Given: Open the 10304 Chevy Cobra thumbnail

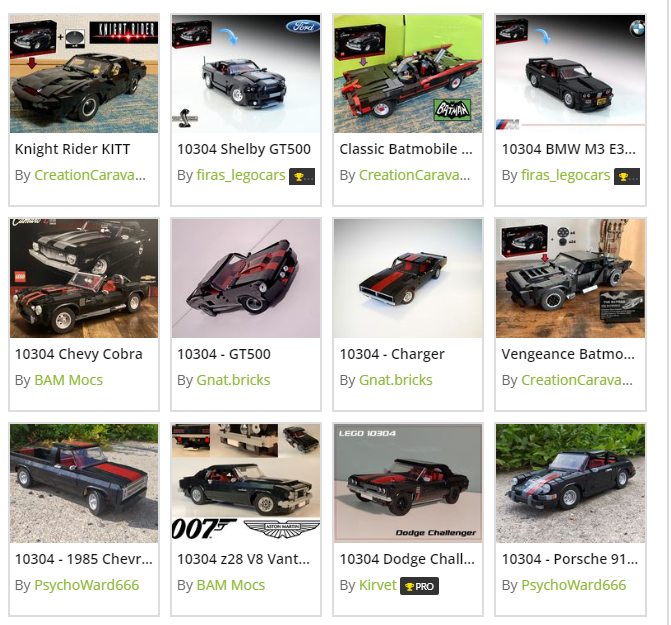Looking at the screenshot, I should pos(84,278).
